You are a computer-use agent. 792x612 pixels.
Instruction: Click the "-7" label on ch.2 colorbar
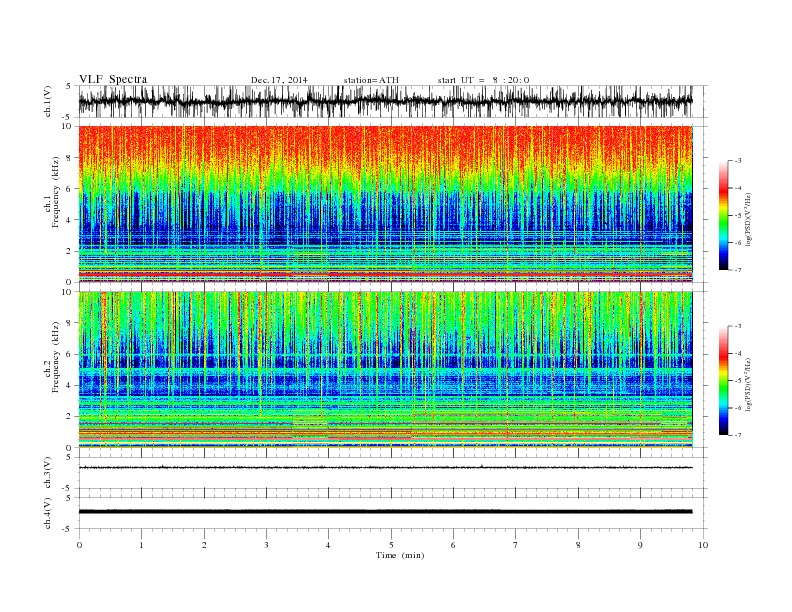pyautogui.click(x=738, y=435)
